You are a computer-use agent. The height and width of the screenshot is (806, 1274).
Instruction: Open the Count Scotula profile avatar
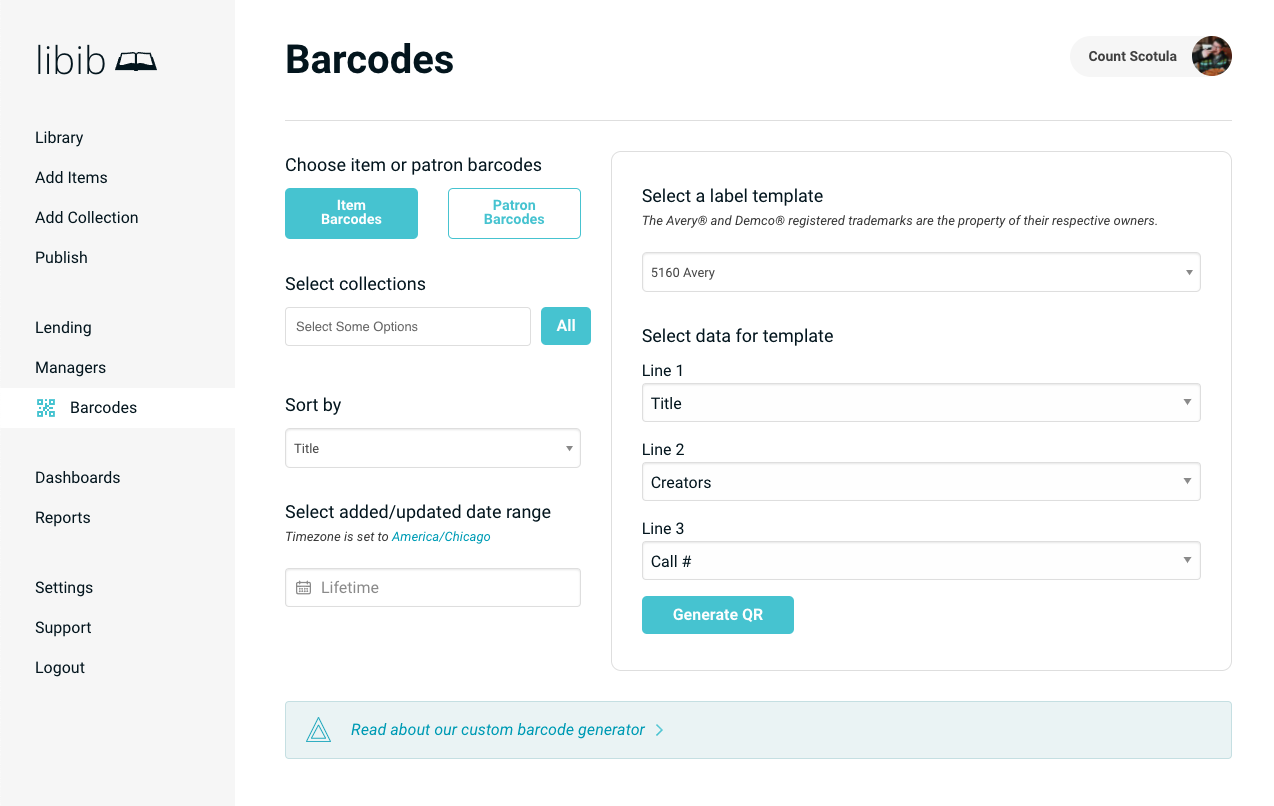[x=1211, y=56]
